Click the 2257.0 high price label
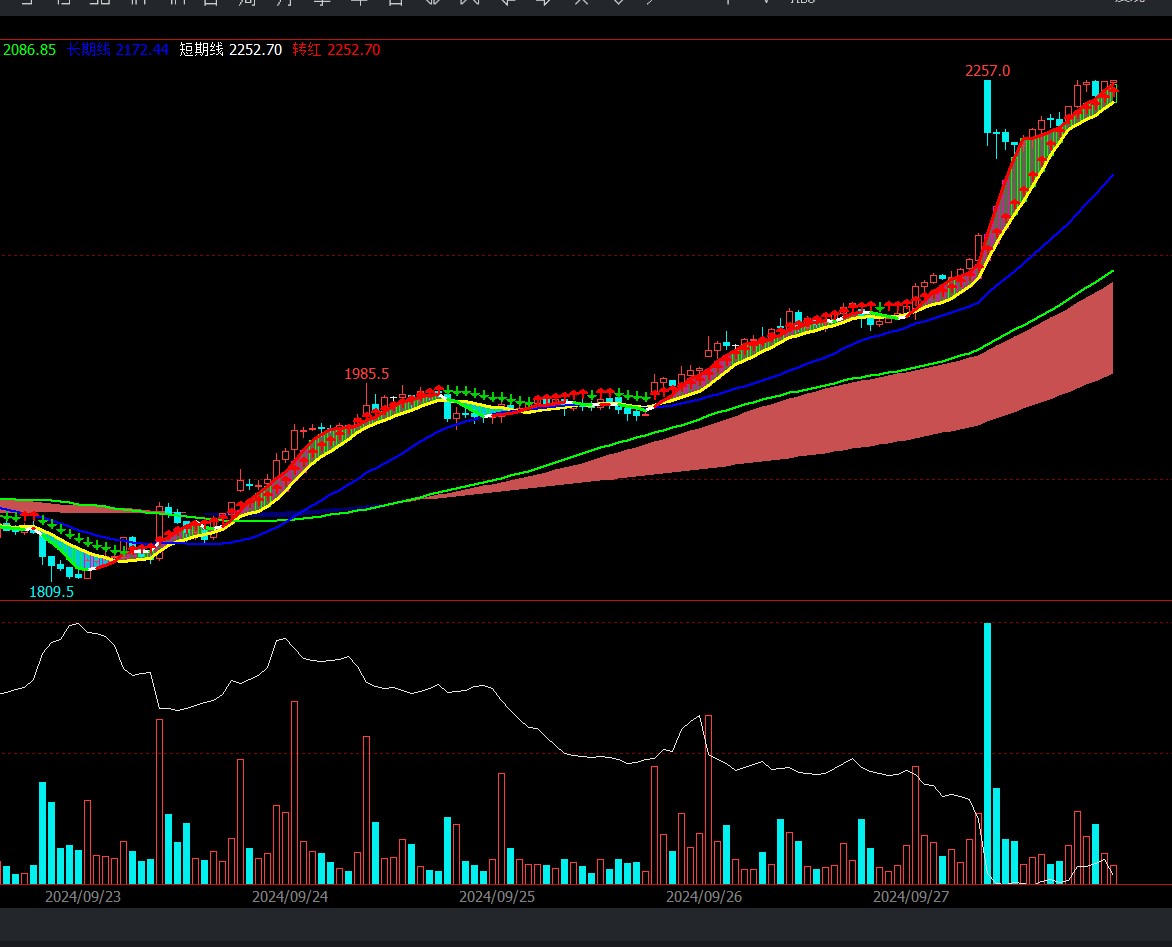 point(987,71)
